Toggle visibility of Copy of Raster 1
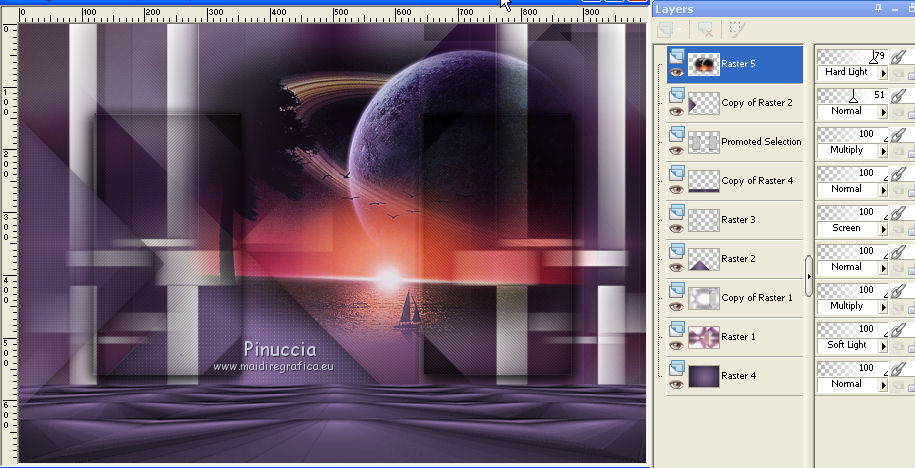Viewport: 915px width, 468px height. coord(676,307)
